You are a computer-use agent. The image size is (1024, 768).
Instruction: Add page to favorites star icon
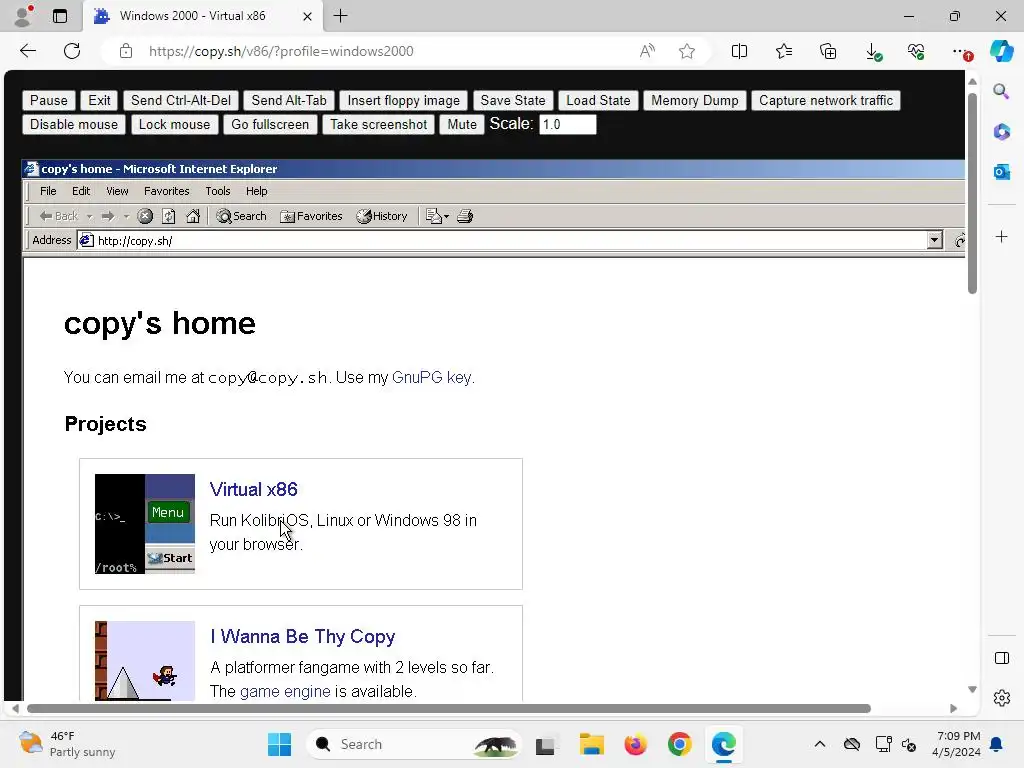pyautogui.click(x=686, y=51)
